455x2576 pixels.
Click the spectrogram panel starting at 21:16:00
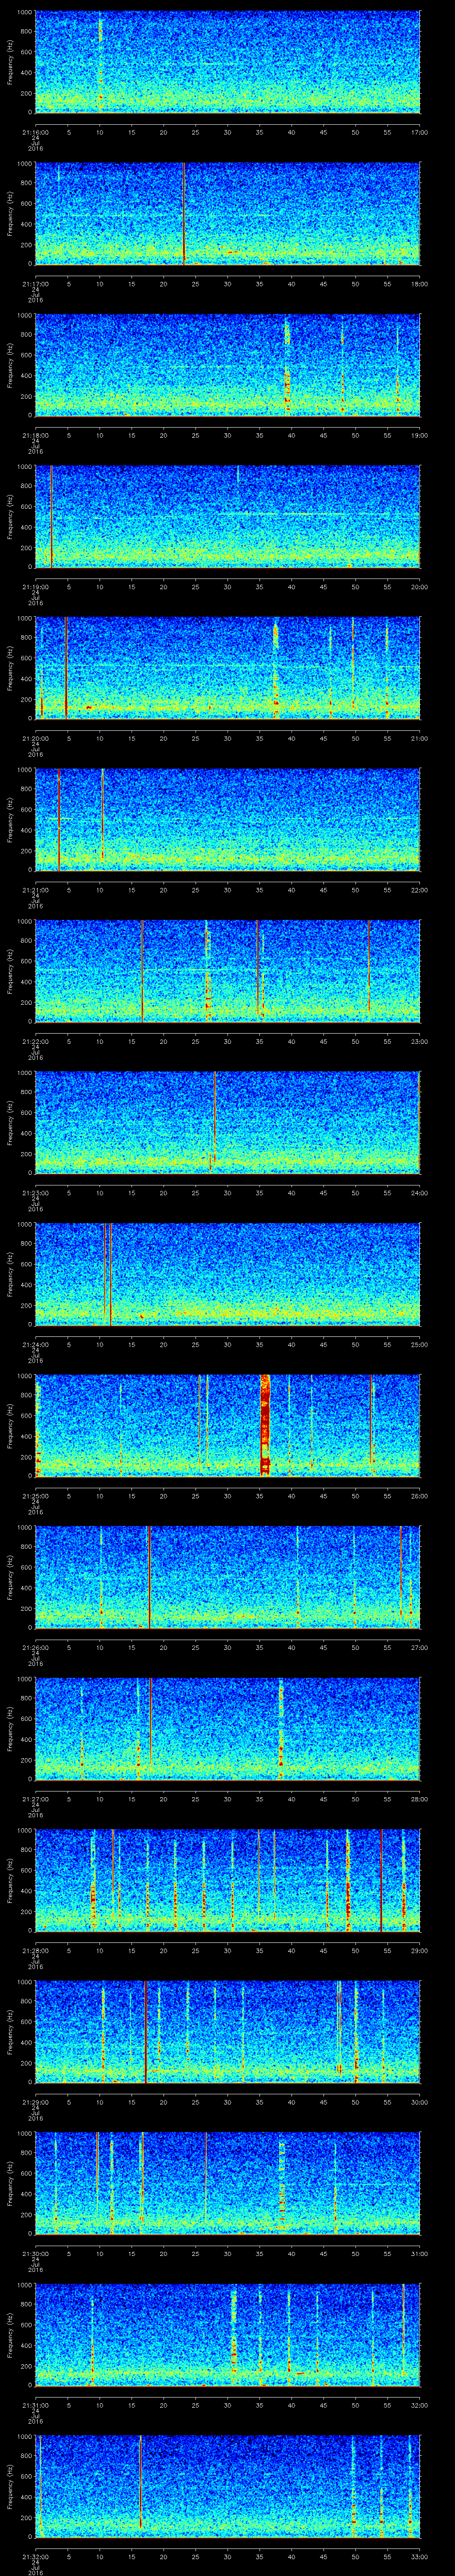228,62
